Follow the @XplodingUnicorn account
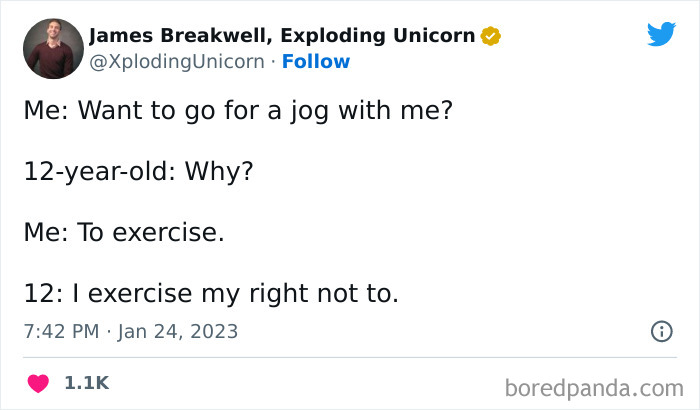This screenshot has width=700, height=410. pos(316,62)
